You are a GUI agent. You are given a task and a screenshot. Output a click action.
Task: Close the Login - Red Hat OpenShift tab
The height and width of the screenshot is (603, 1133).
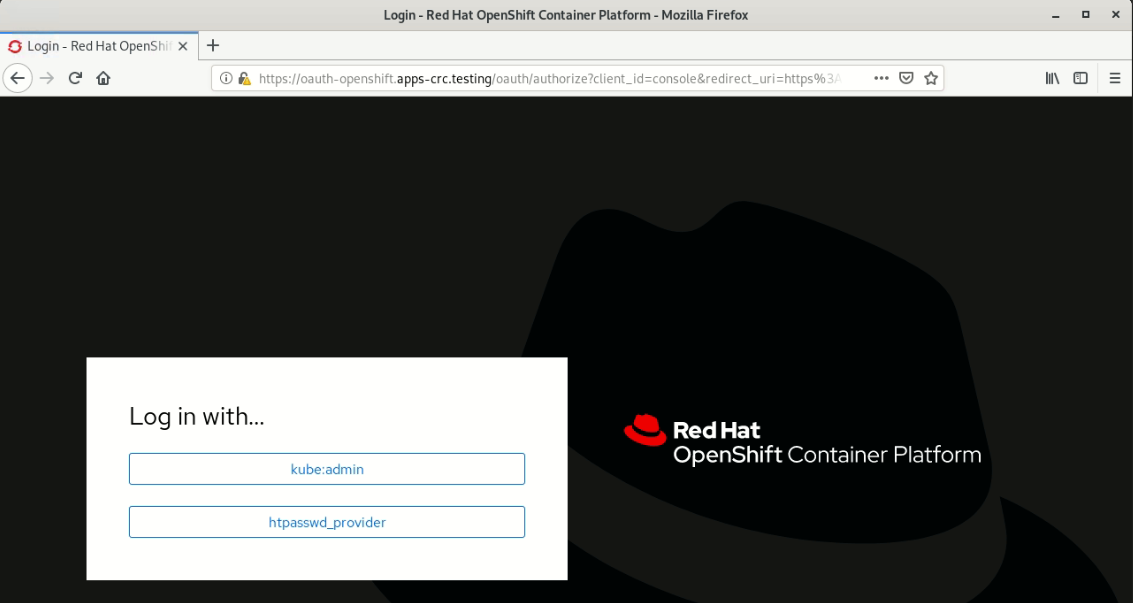tap(183, 46)
